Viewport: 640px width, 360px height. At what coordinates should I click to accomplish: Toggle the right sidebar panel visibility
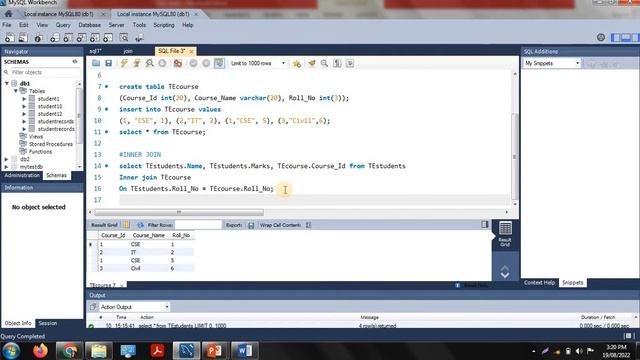pyautogui.click(x=635, y=38)
